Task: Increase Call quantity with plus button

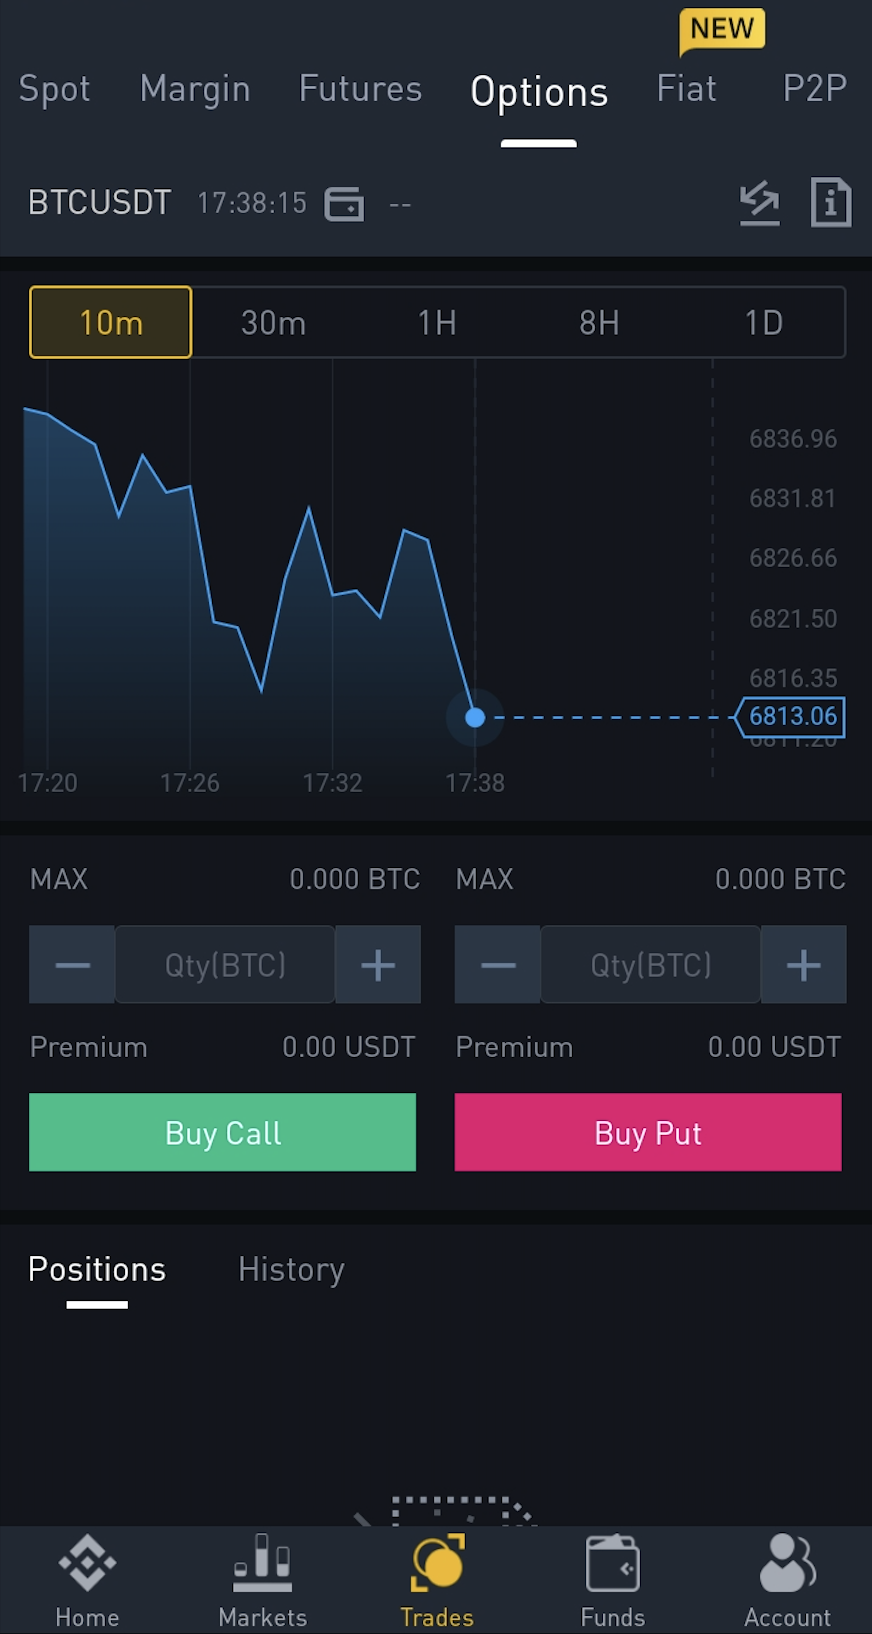Action: [x=378, y=965]
